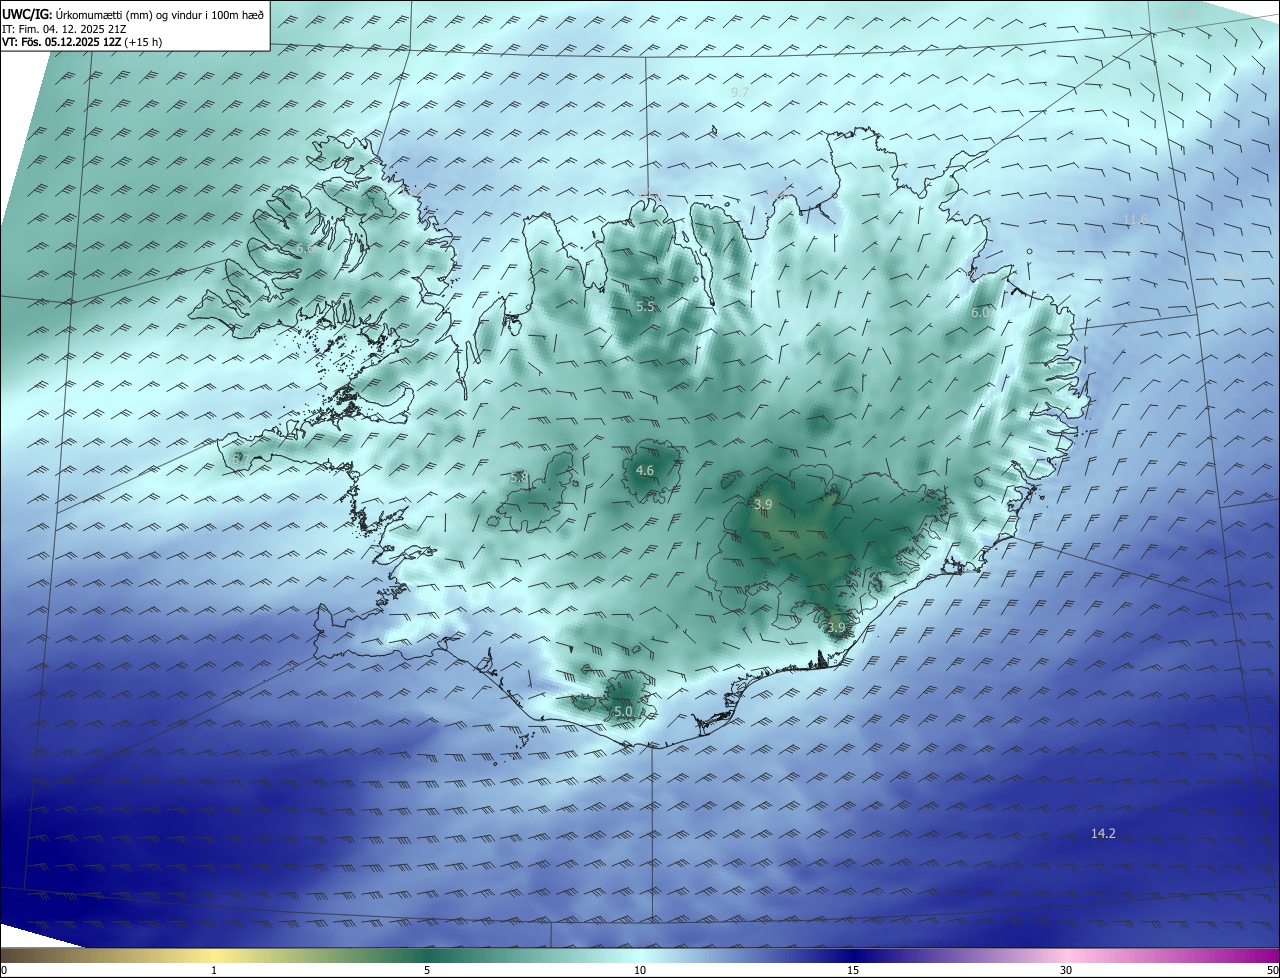The height and width of the screenshot is (978, 1280).
Task: Select the initialization time 'IT: Fim. 04. 12. 2025 21Z'
Action: (x=63, y=29)
